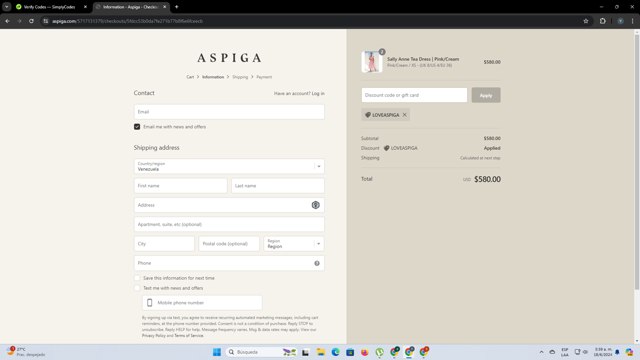Click the address bar URL
The image size is (640, 360).
tap(127, 21)
